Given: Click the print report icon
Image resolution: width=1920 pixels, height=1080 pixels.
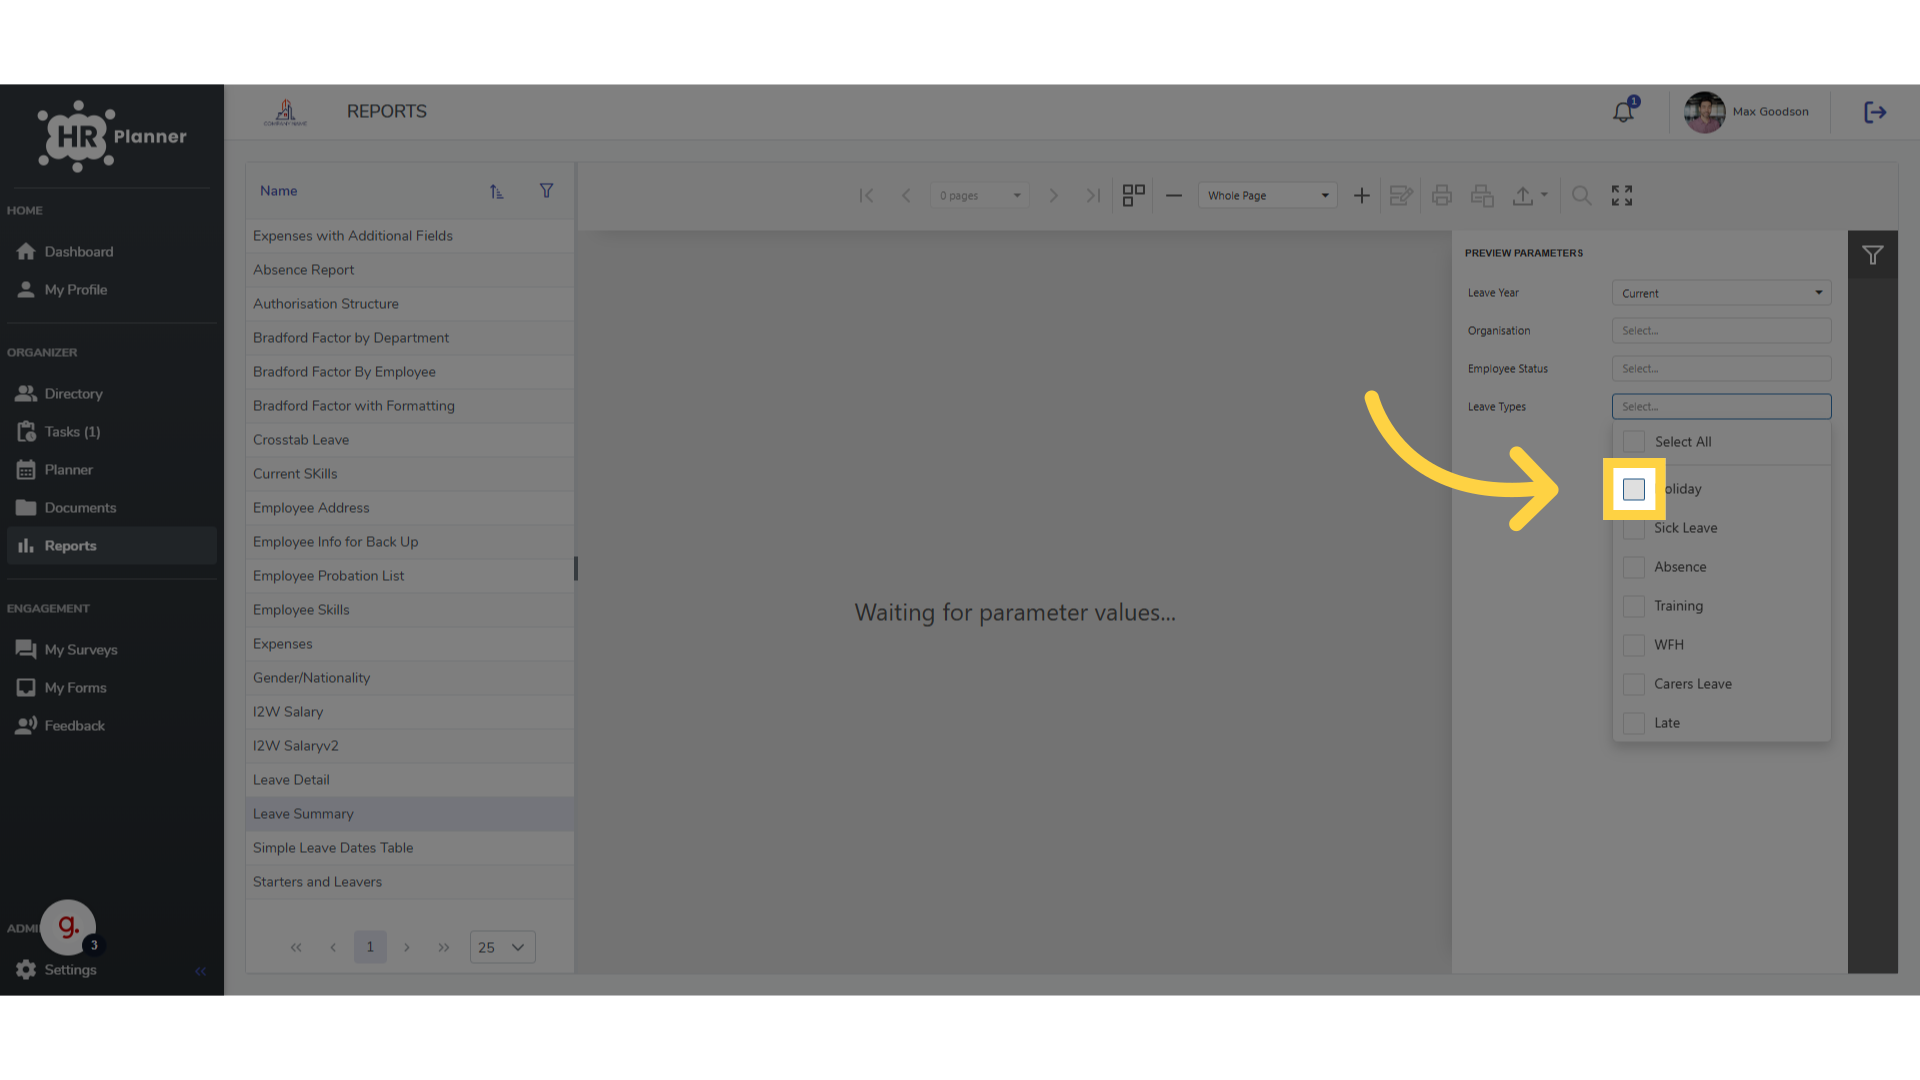Looking at the screenshot, I should pyautogui.click(x=1441, y=196).
